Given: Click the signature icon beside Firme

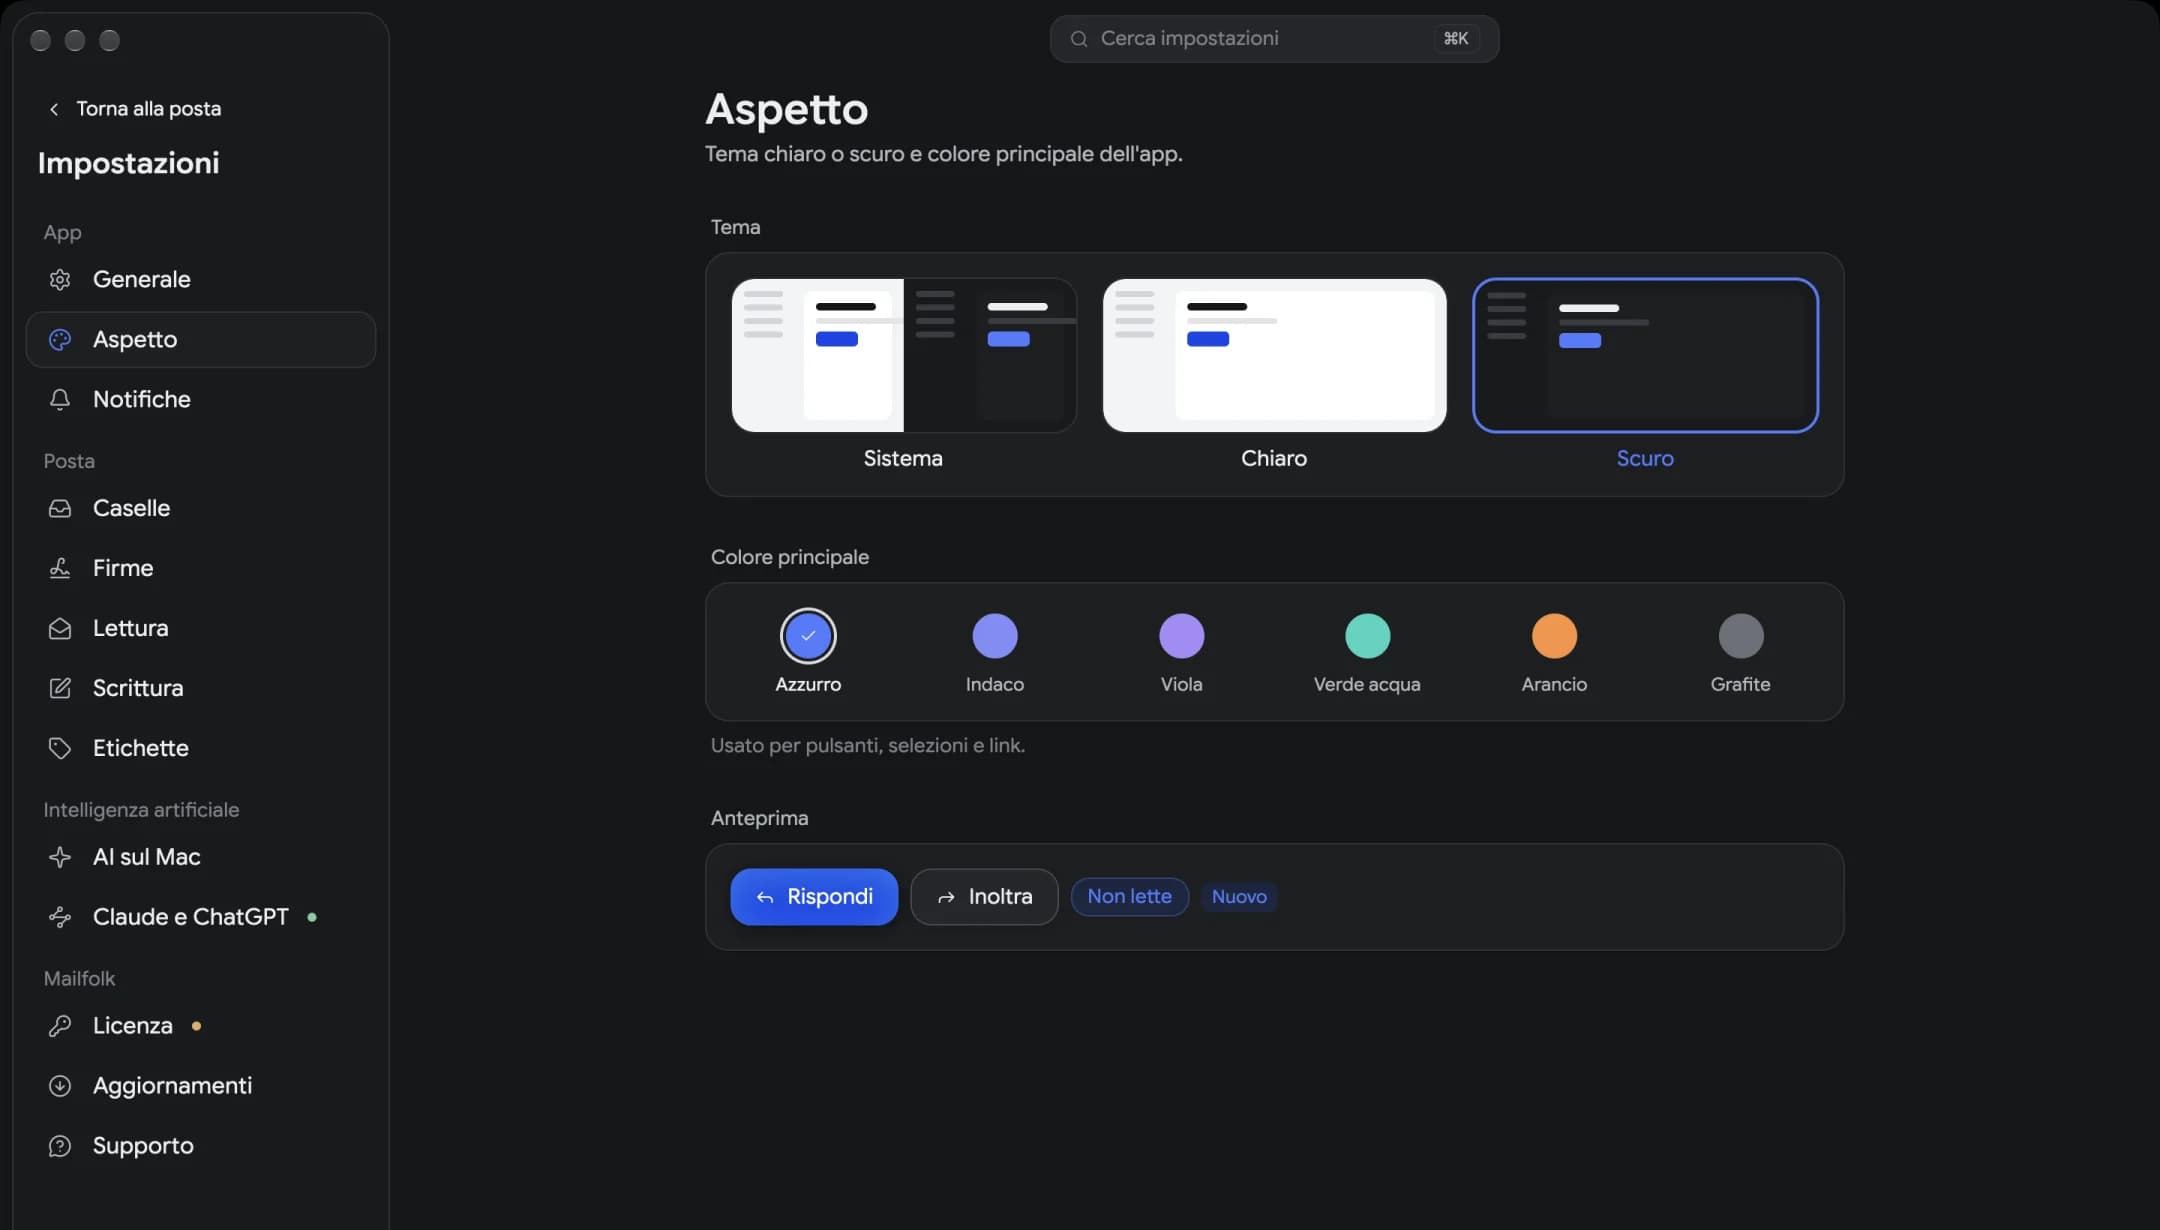Looking at the screenshot, I should 60,568.
